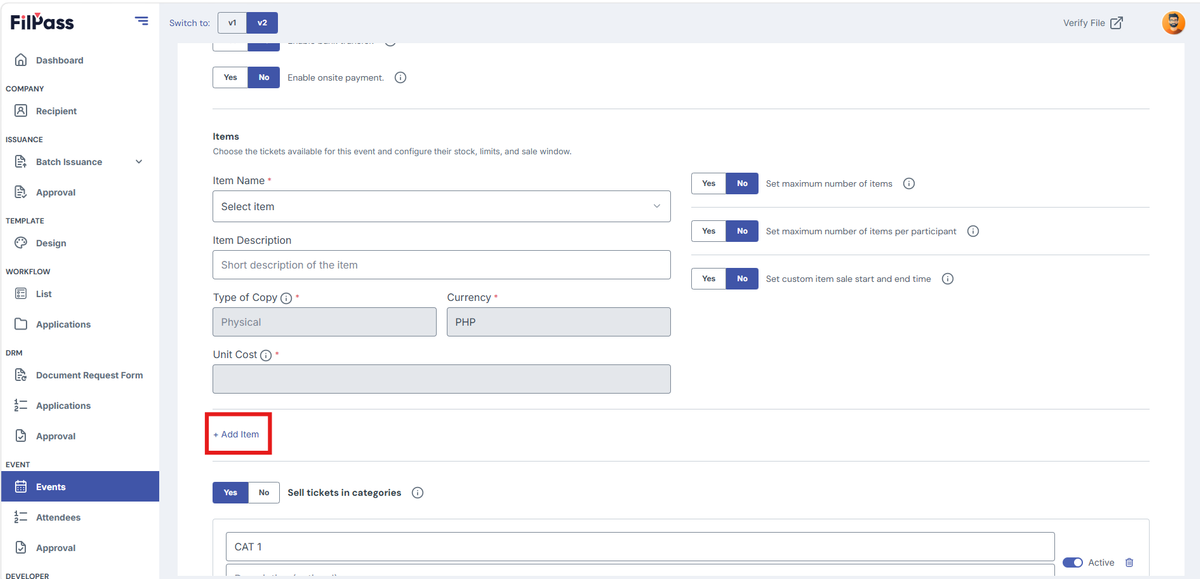1200x579 pixels.
Task: Delete CAT 1 category with trash icon
Action: [x=1129, y=563]
